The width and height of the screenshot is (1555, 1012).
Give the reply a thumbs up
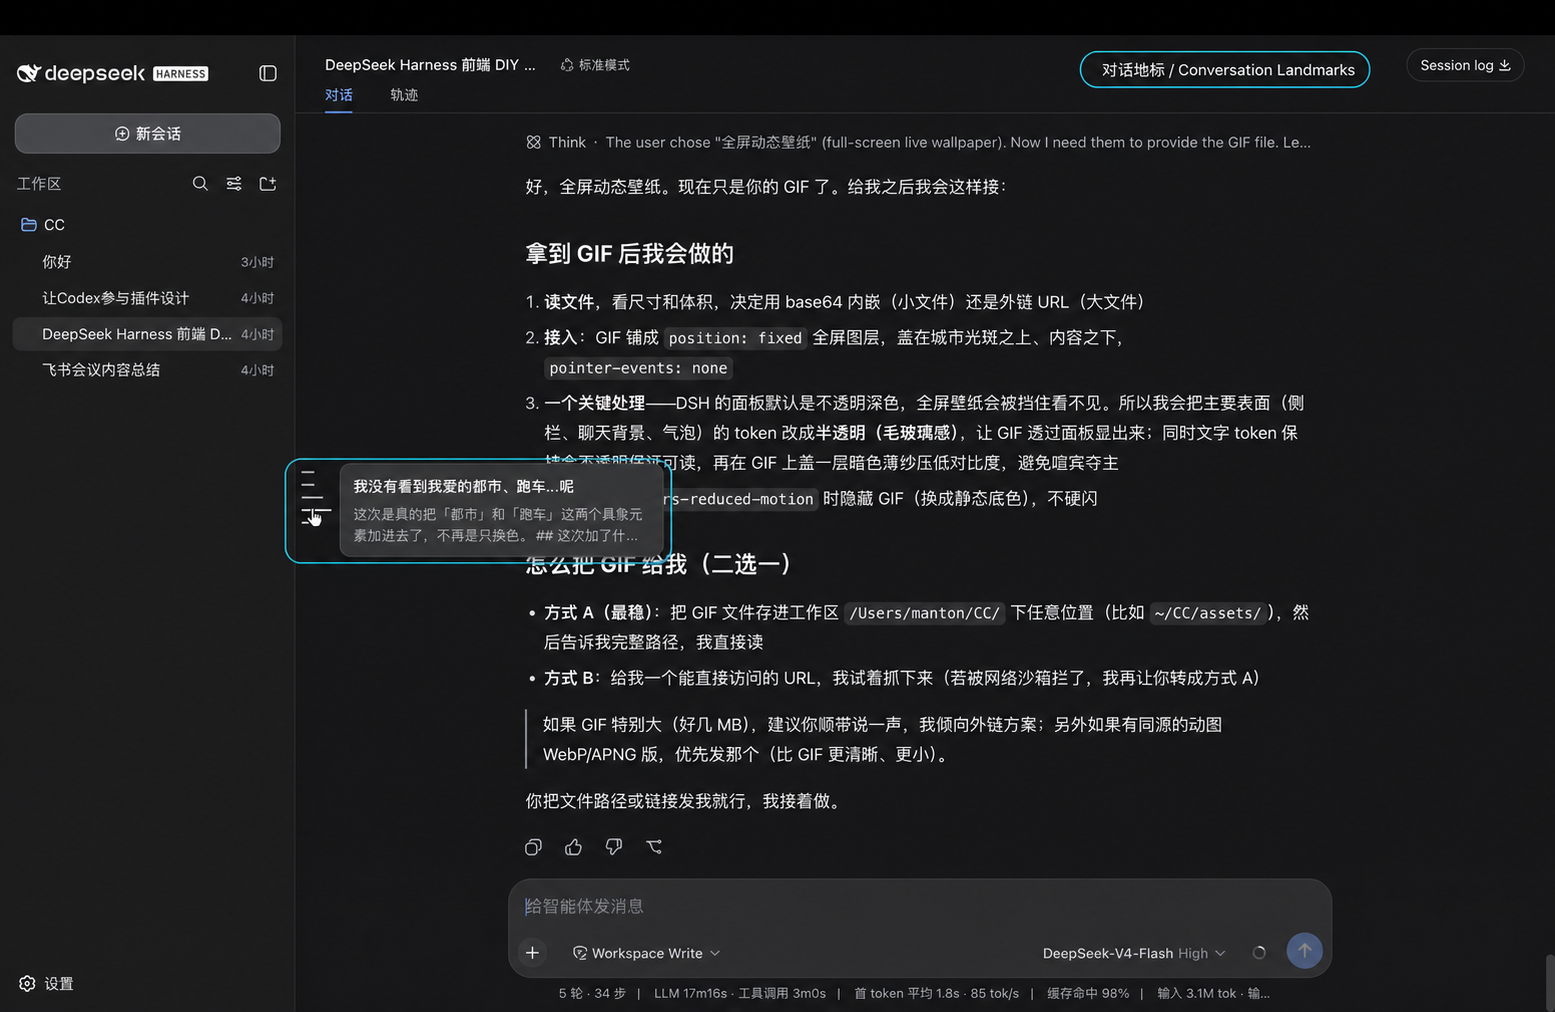(573, 847)
